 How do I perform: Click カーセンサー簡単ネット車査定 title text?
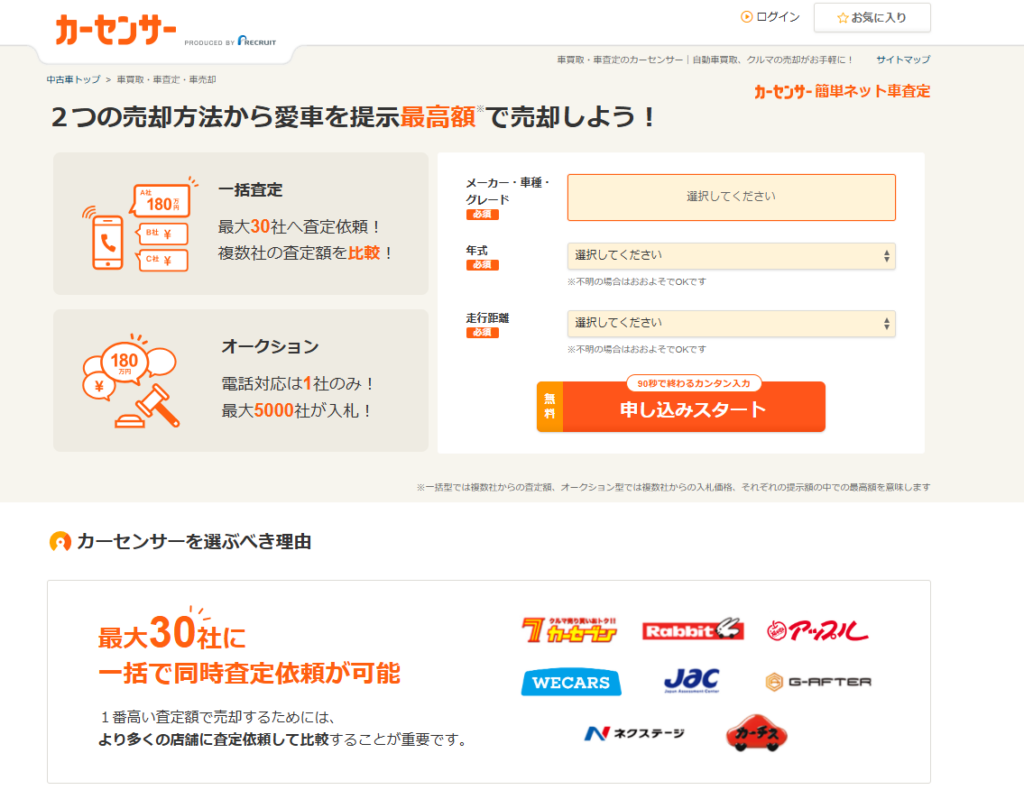[842, 91]
